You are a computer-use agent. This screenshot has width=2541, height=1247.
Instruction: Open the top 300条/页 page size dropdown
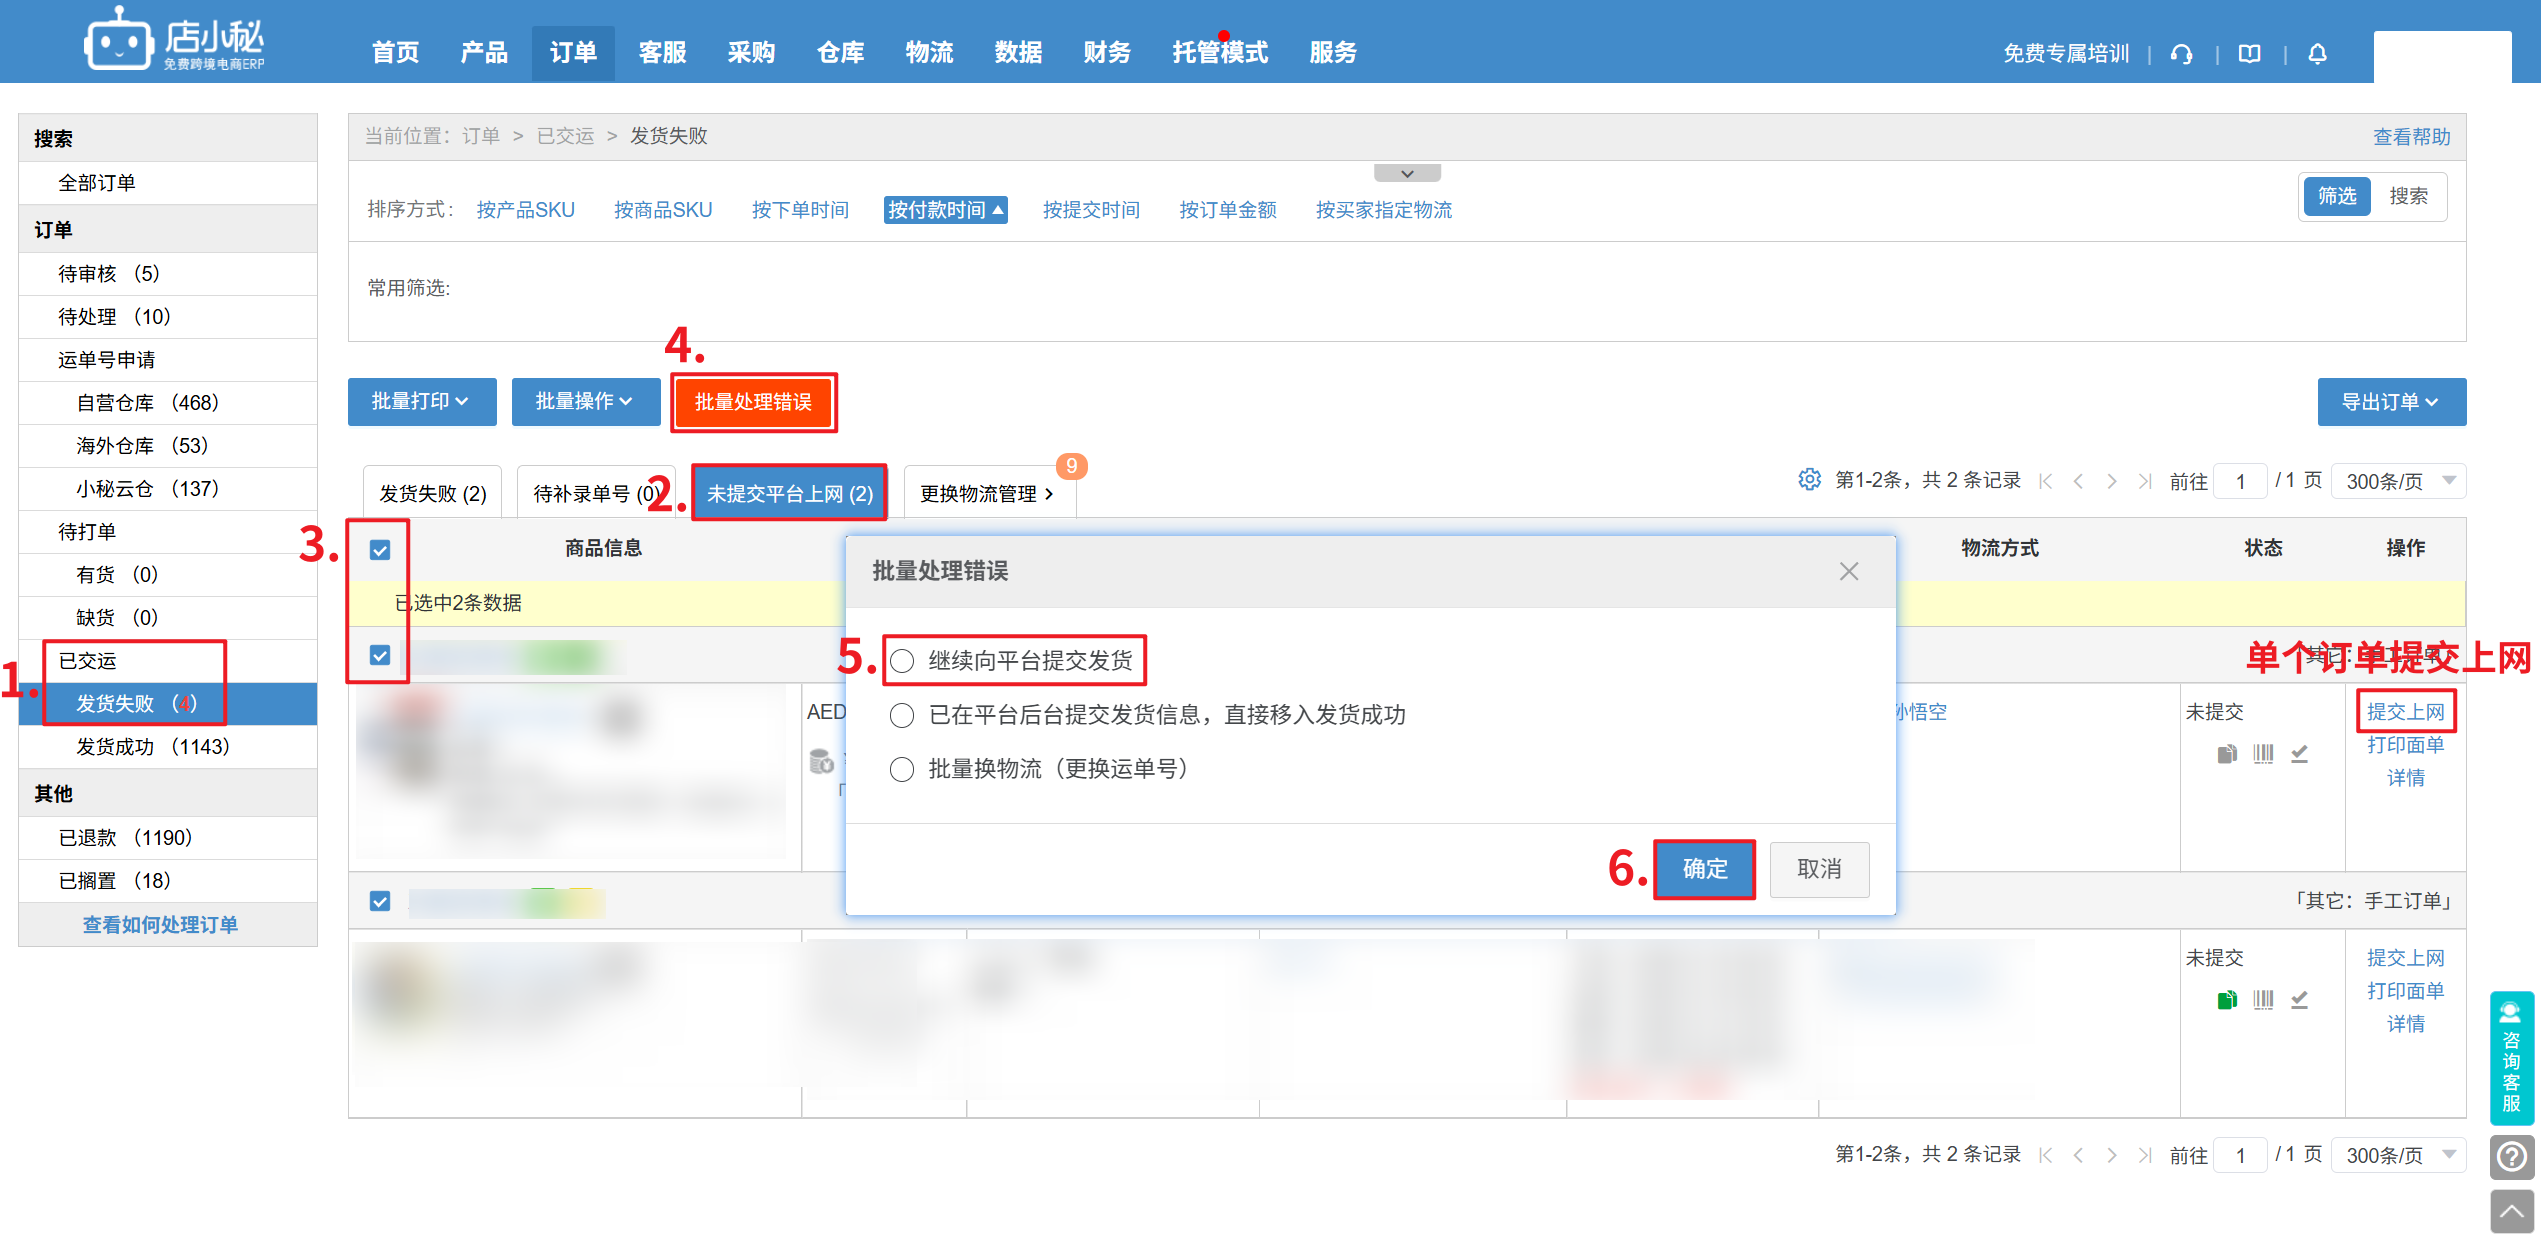[2397, 481]
